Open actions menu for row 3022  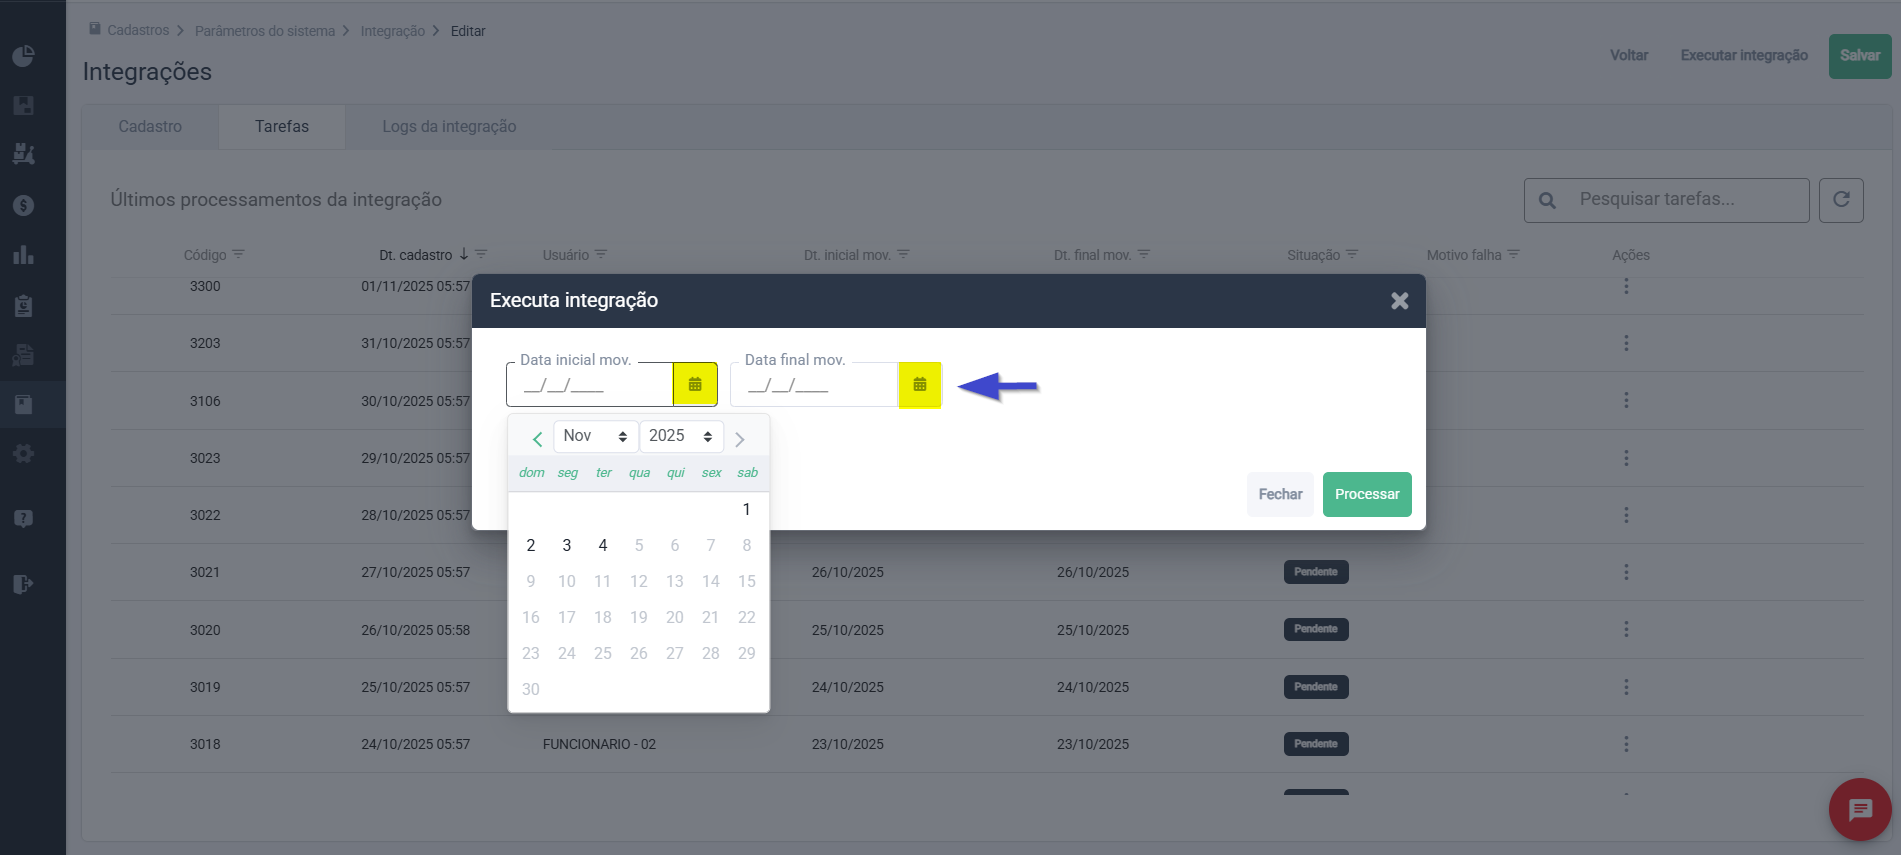tap(1626, 514)
